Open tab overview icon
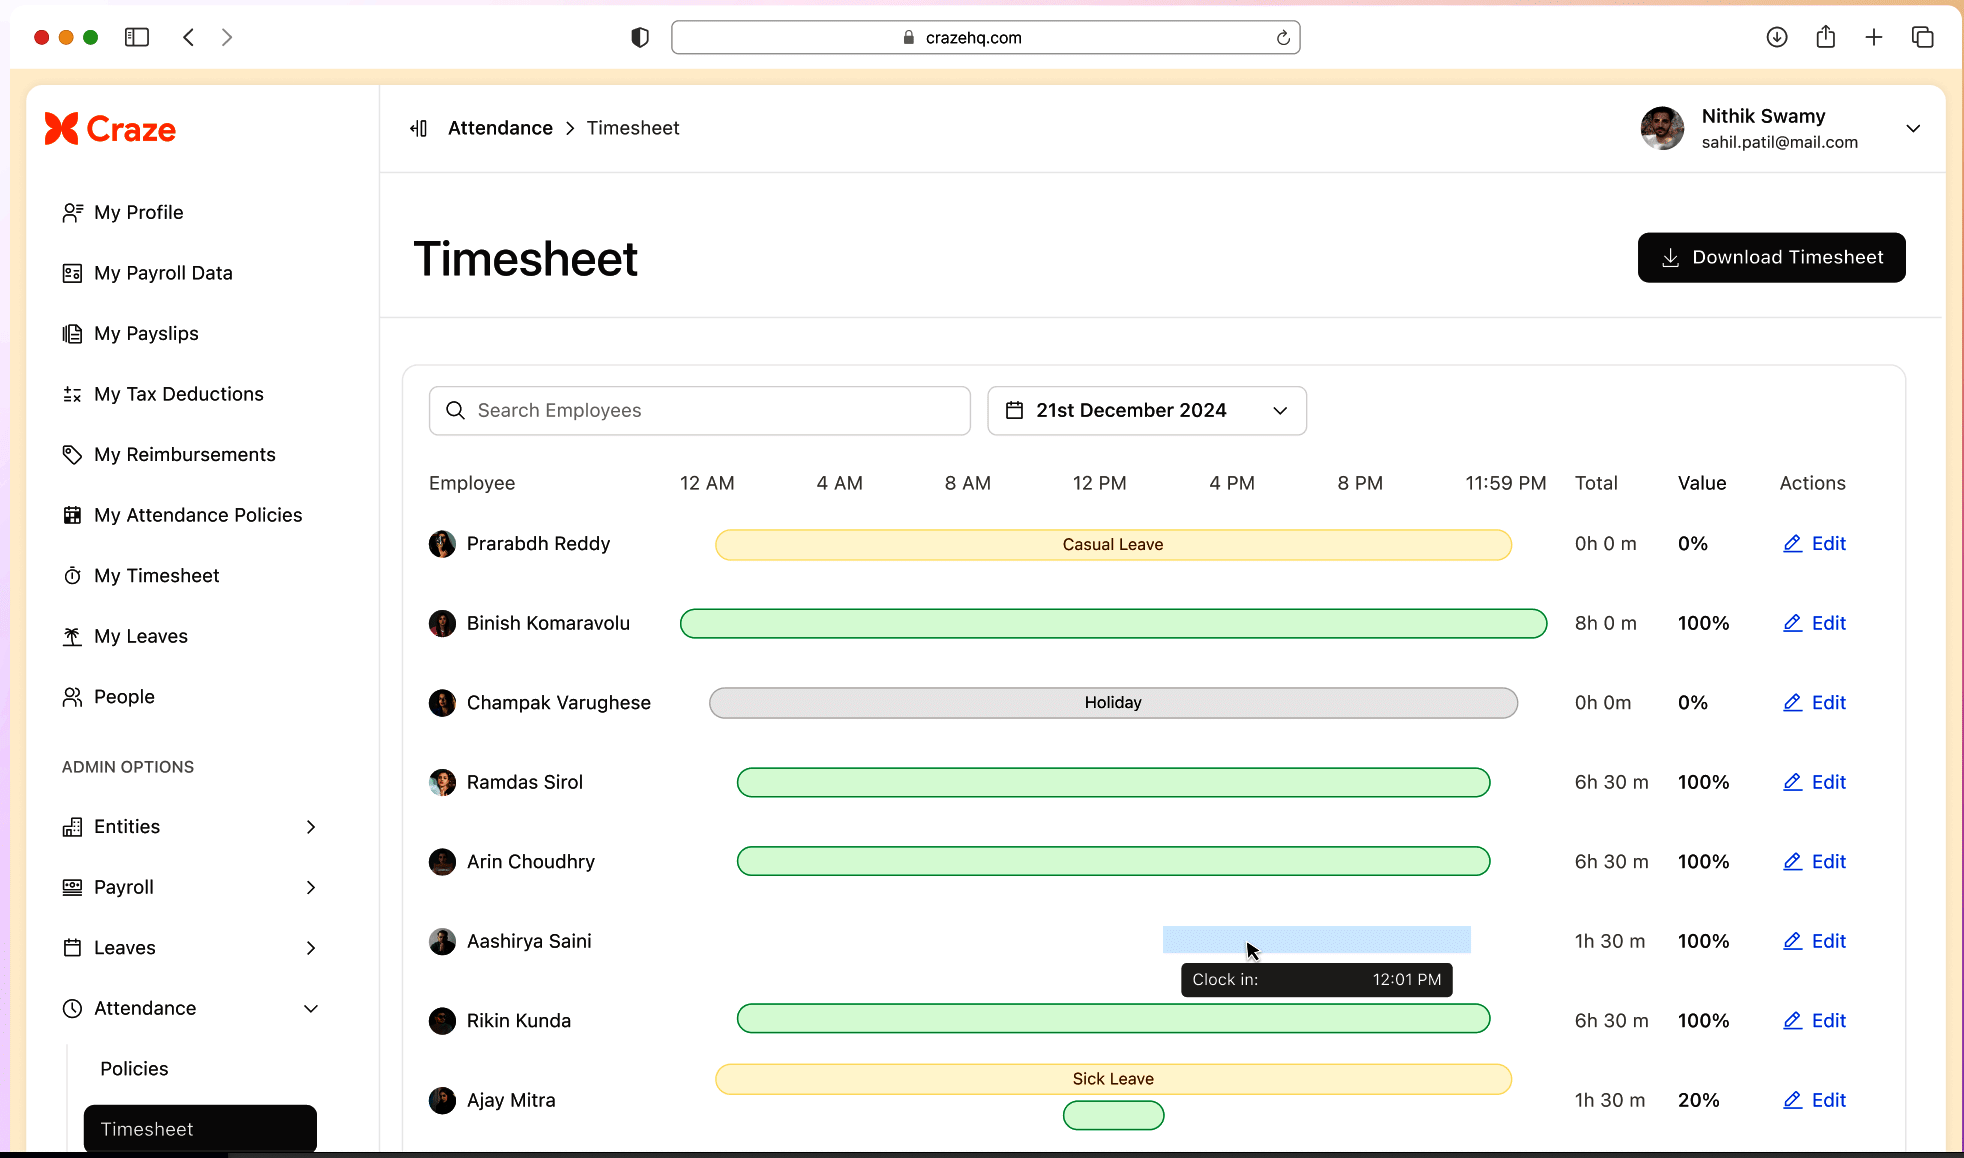 click(x=1922, y=37)
